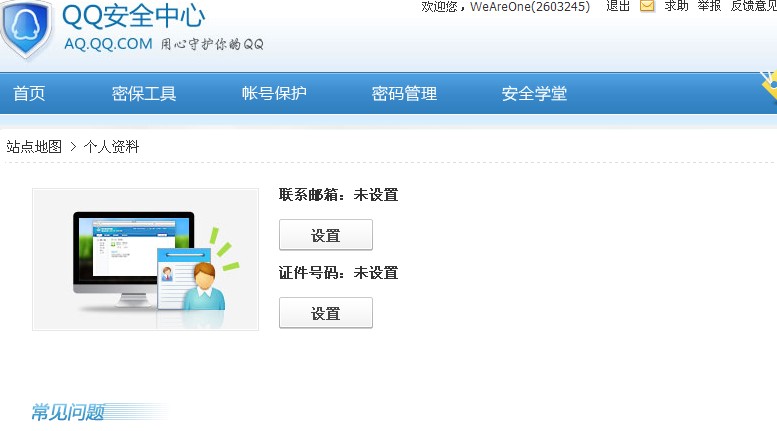Go to 首页 in navigation bar
The width and height of the screenshot is (777, 431).
29,93
